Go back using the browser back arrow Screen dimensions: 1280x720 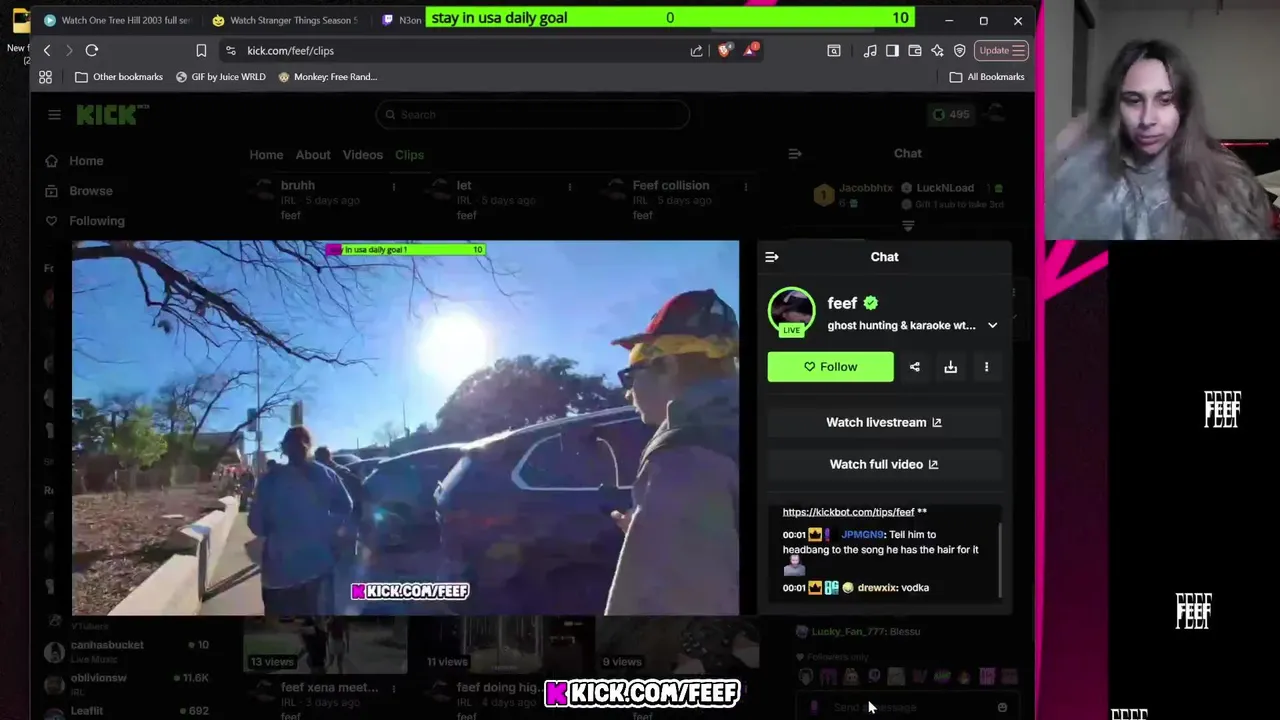click(x=46, y=50)
